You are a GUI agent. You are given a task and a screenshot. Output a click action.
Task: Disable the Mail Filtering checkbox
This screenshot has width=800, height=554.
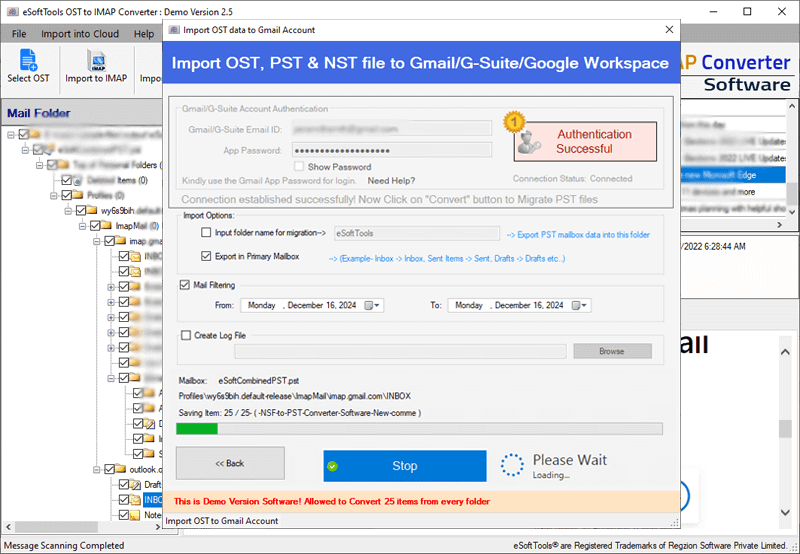click(x=185, y=285)
